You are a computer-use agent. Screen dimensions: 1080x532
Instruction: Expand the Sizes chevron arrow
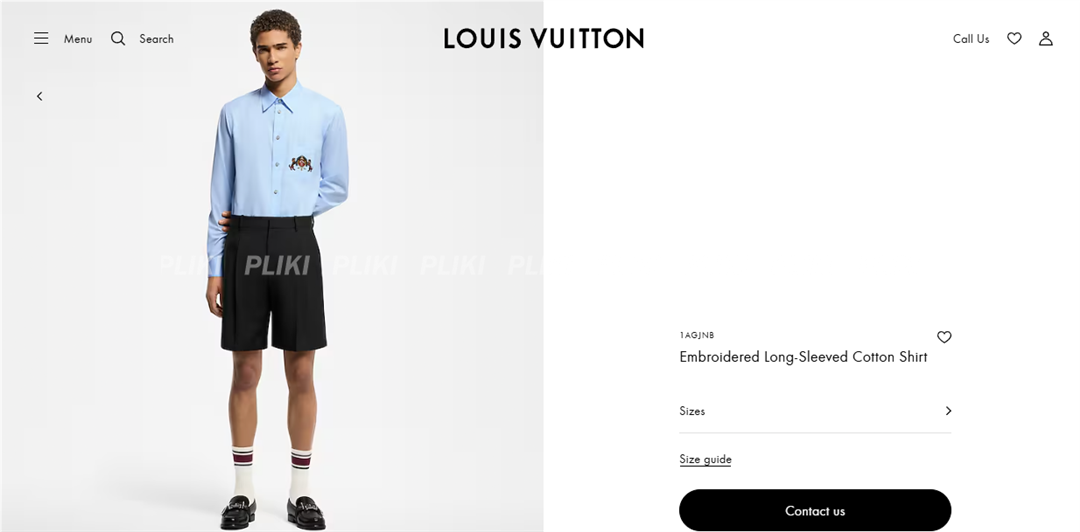948,411
